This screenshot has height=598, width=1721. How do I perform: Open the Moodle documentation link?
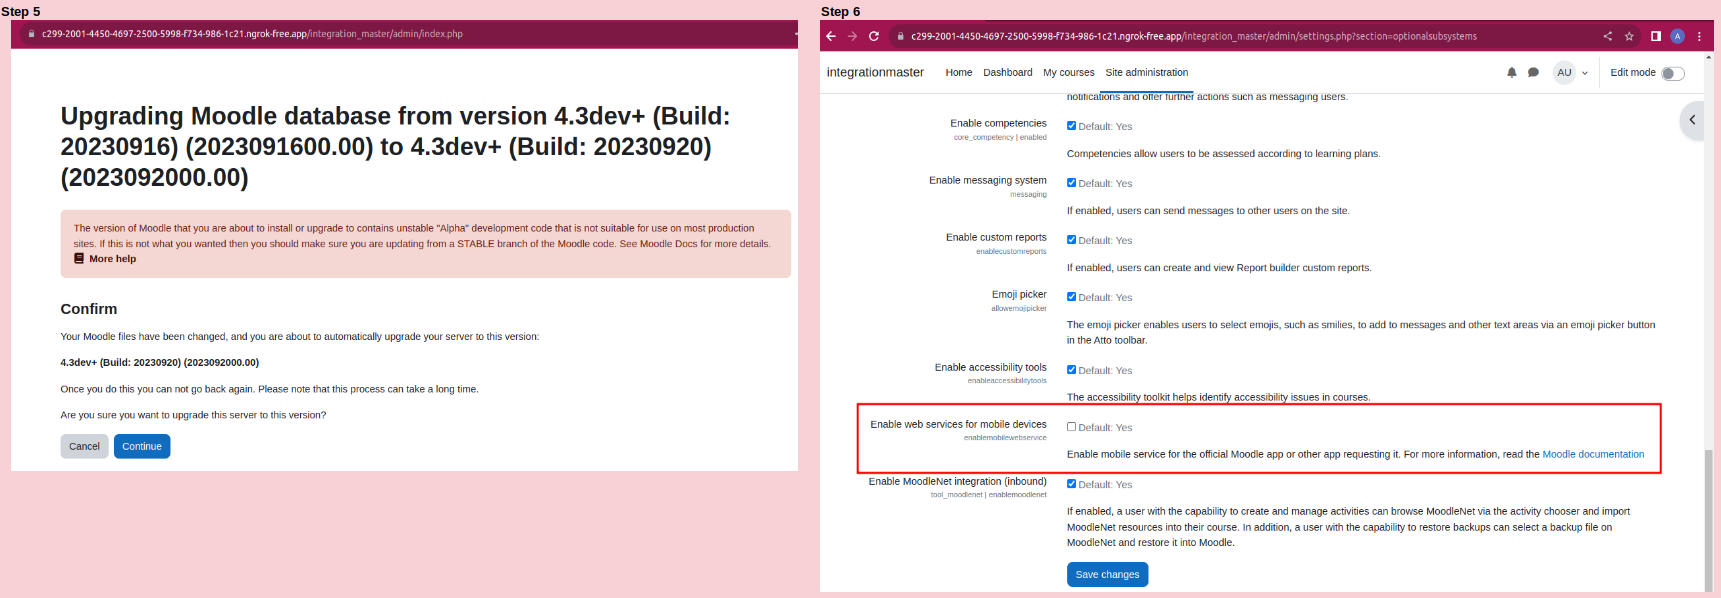coord(1593,454)
